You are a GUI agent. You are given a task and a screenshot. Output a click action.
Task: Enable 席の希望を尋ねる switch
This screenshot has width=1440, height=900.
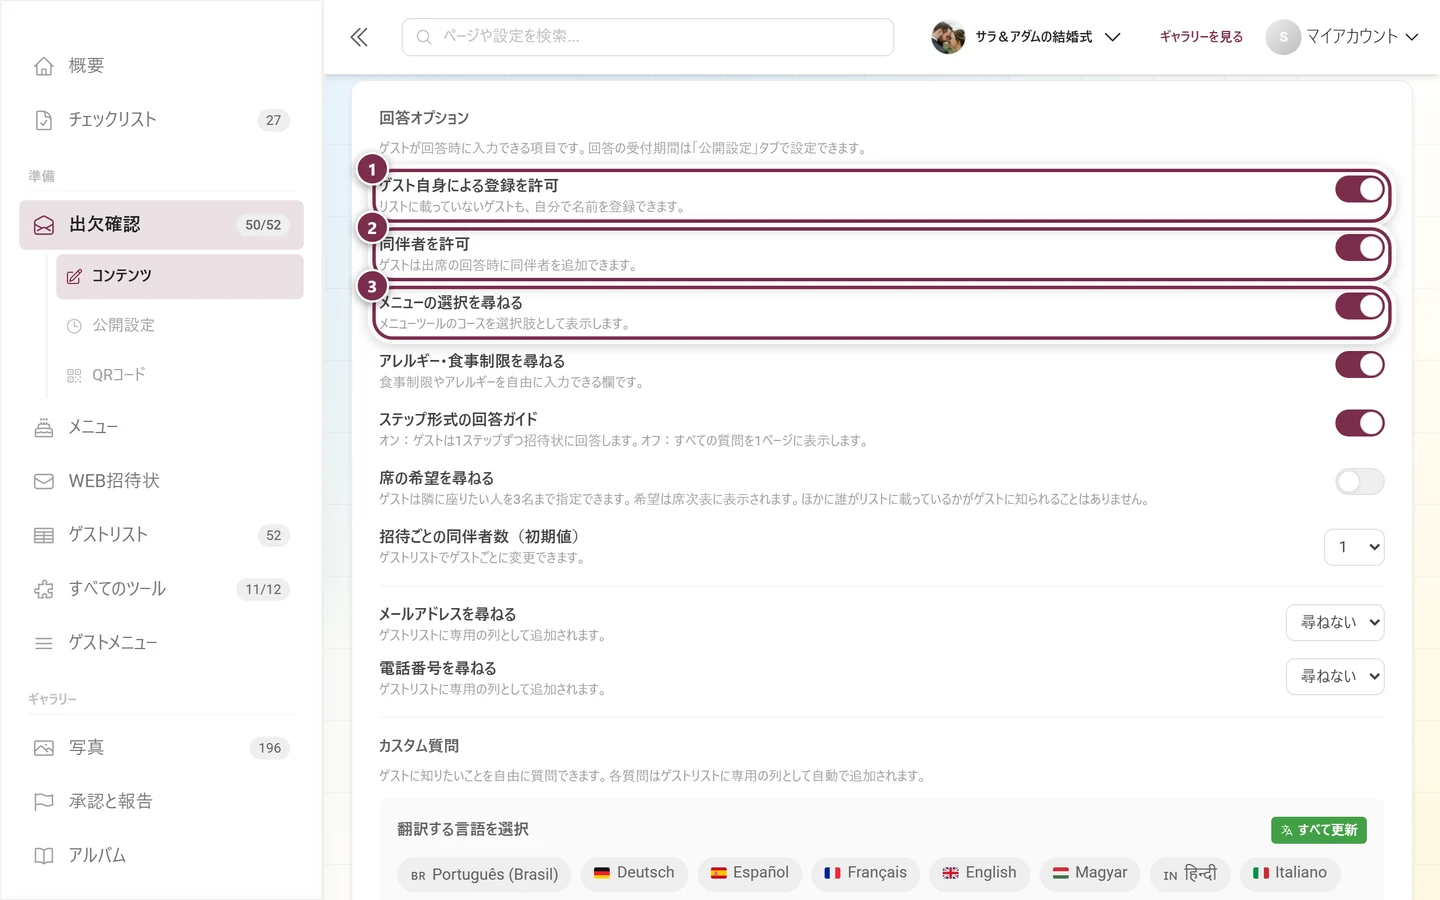tap(1360, 481)
